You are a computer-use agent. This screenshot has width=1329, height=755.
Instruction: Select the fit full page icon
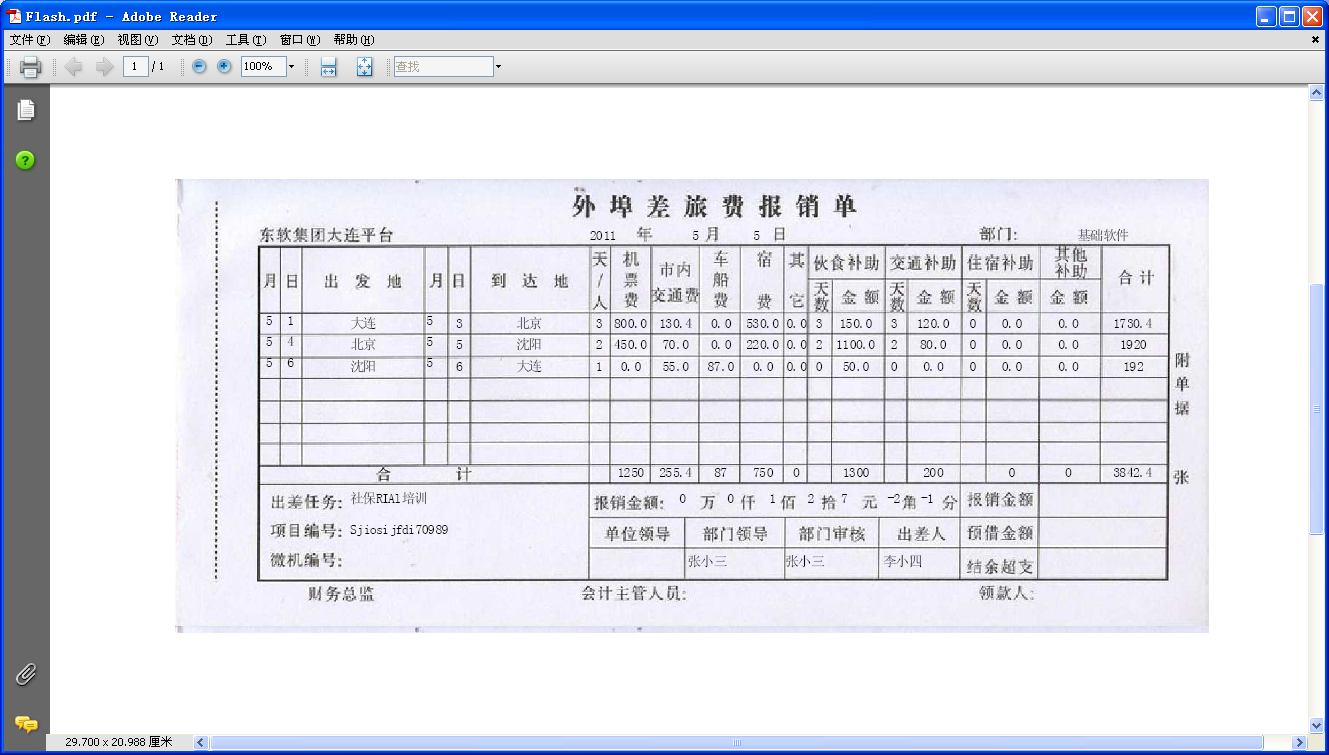pos(364,67)
